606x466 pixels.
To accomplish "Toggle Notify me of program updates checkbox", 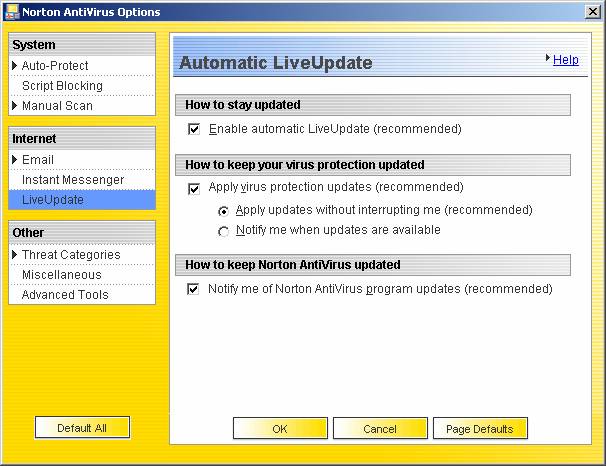I will pos(194,289).
